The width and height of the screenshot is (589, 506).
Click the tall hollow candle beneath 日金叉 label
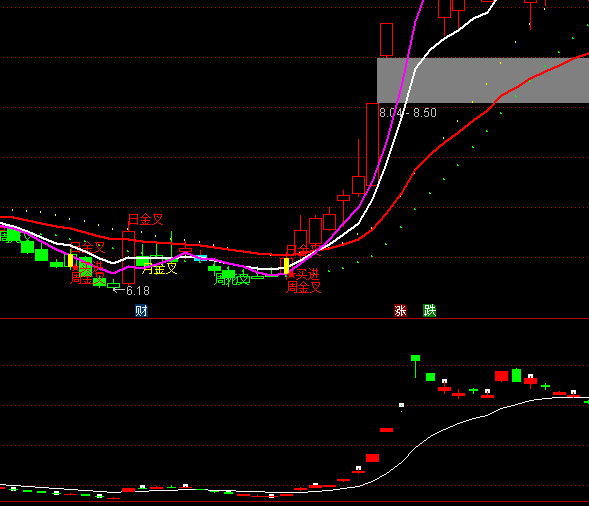point(128,257)
